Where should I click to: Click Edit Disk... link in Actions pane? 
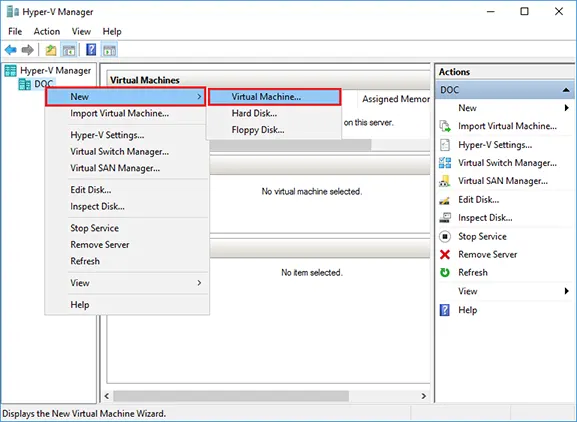click(479, 200)
